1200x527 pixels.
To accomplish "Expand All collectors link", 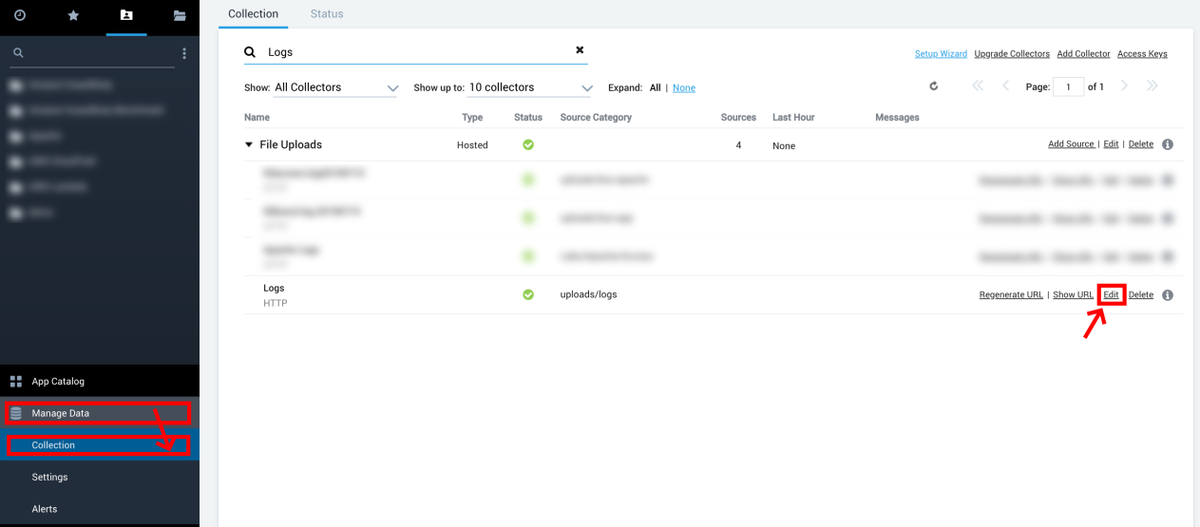I will click(655, 88).
